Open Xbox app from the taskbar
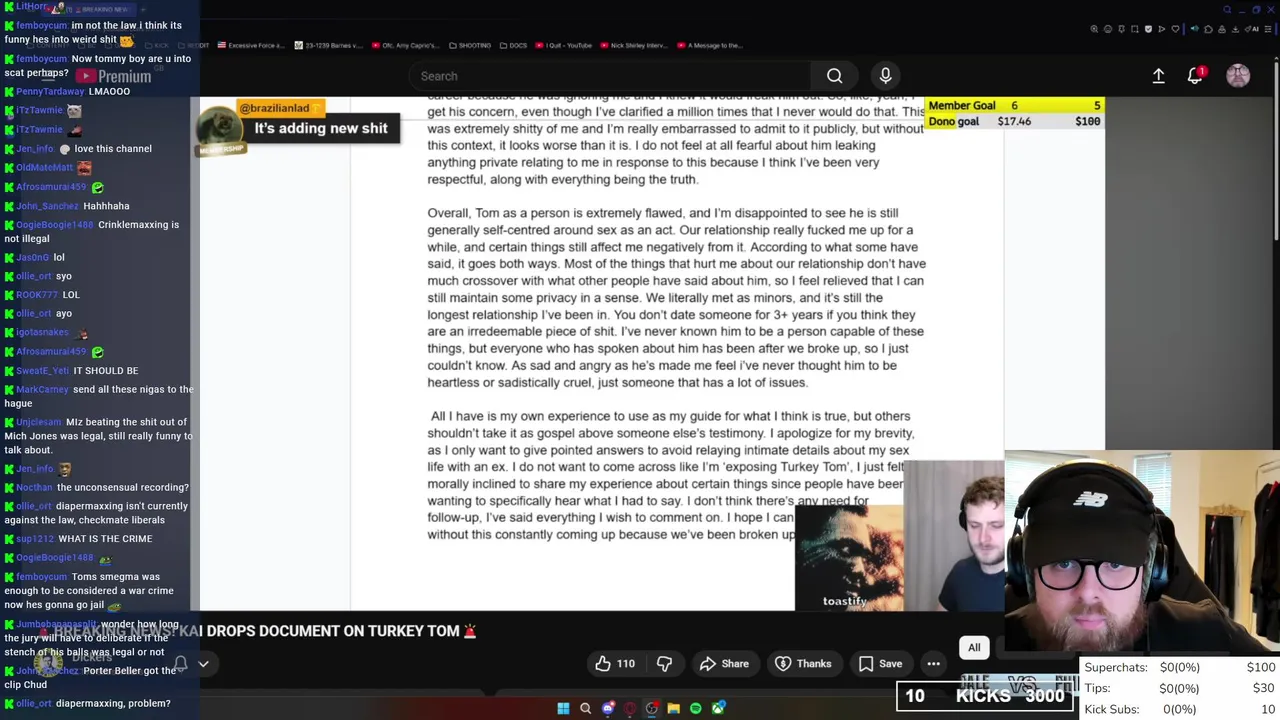The image size is (1280, 720). coord(718,709)
